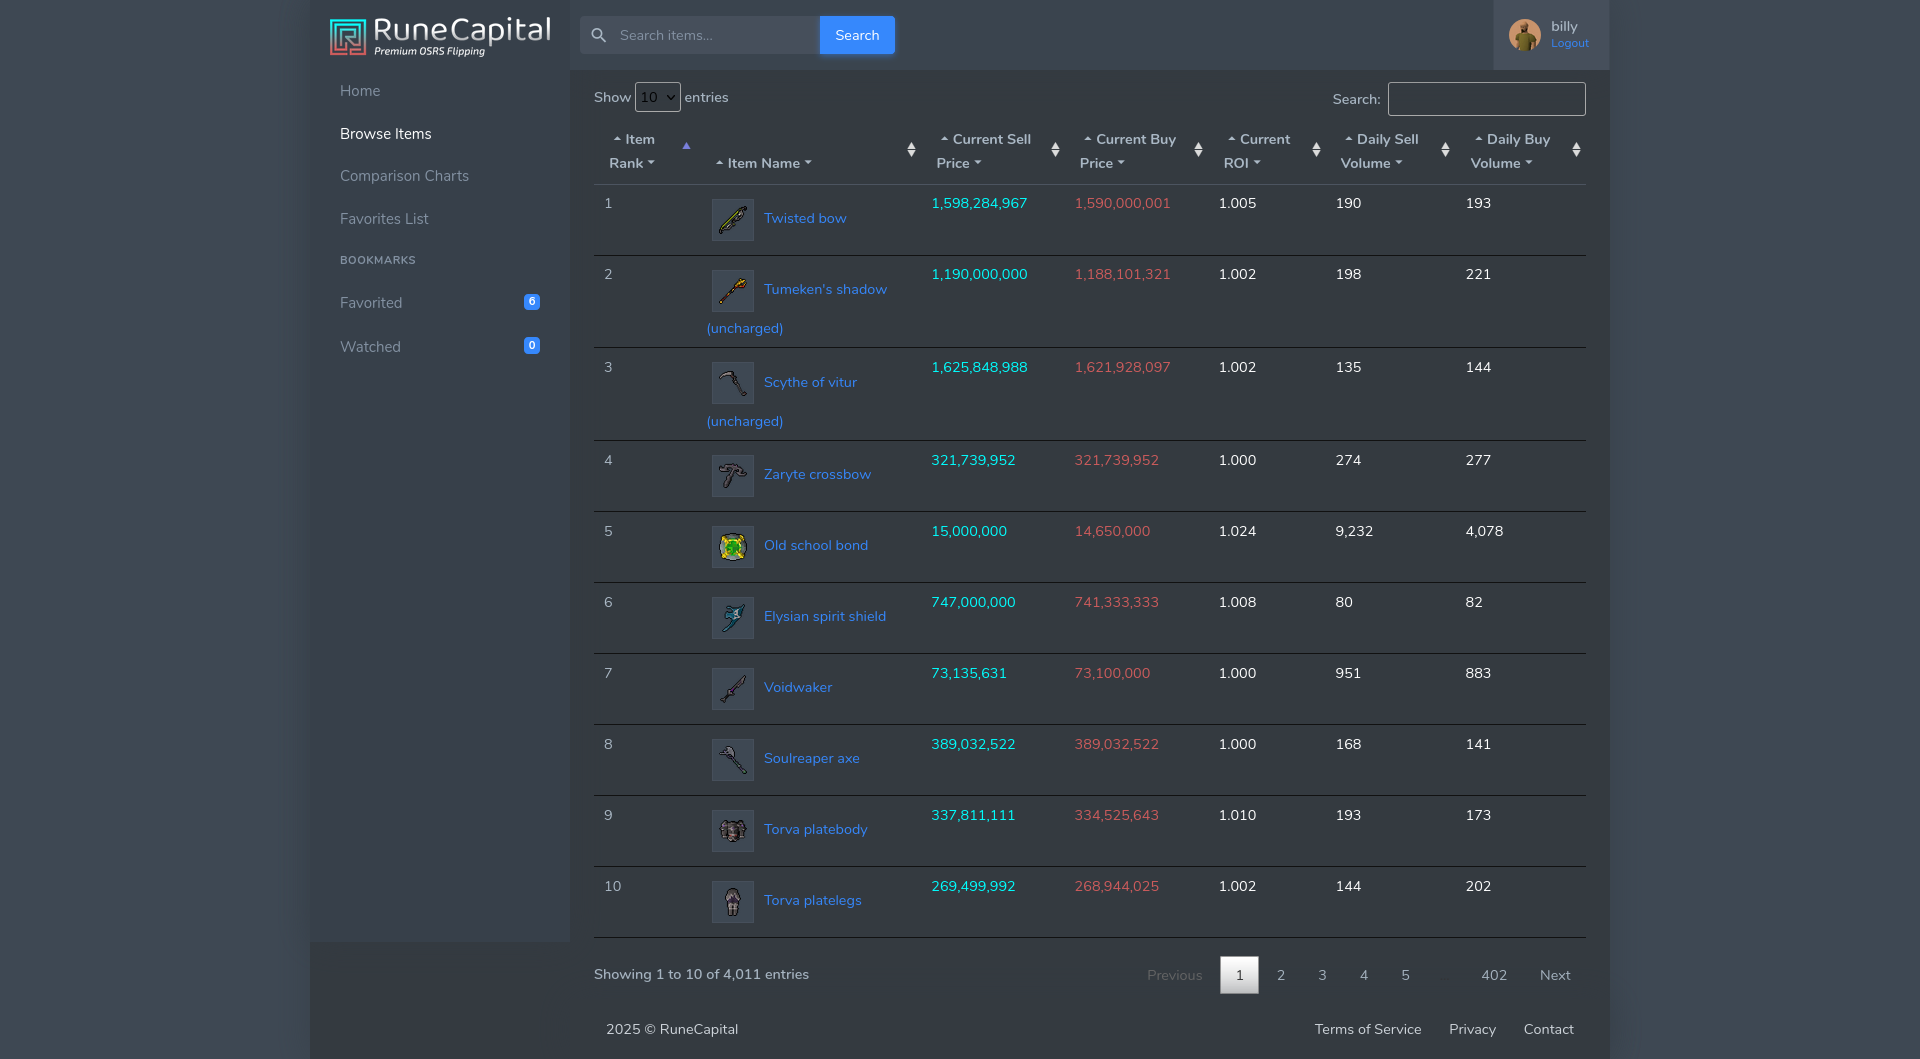Image resolution: width=1920 pixels, height=1059 pixels.
Task: Click the RuneCapital logo
Action: [440, 37]
